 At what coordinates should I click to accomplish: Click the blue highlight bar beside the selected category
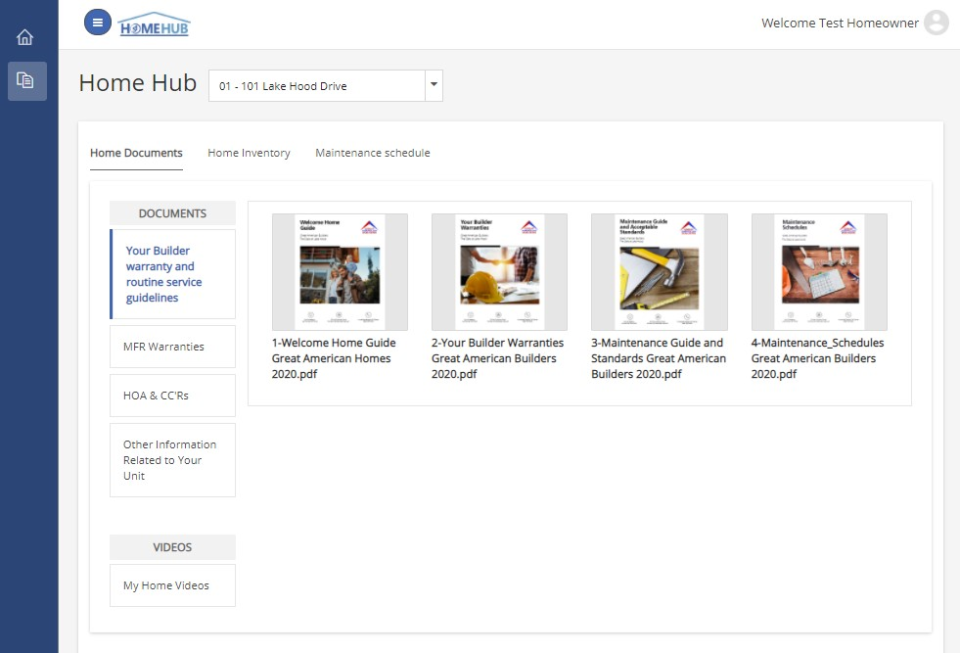[x=112, y=275]
